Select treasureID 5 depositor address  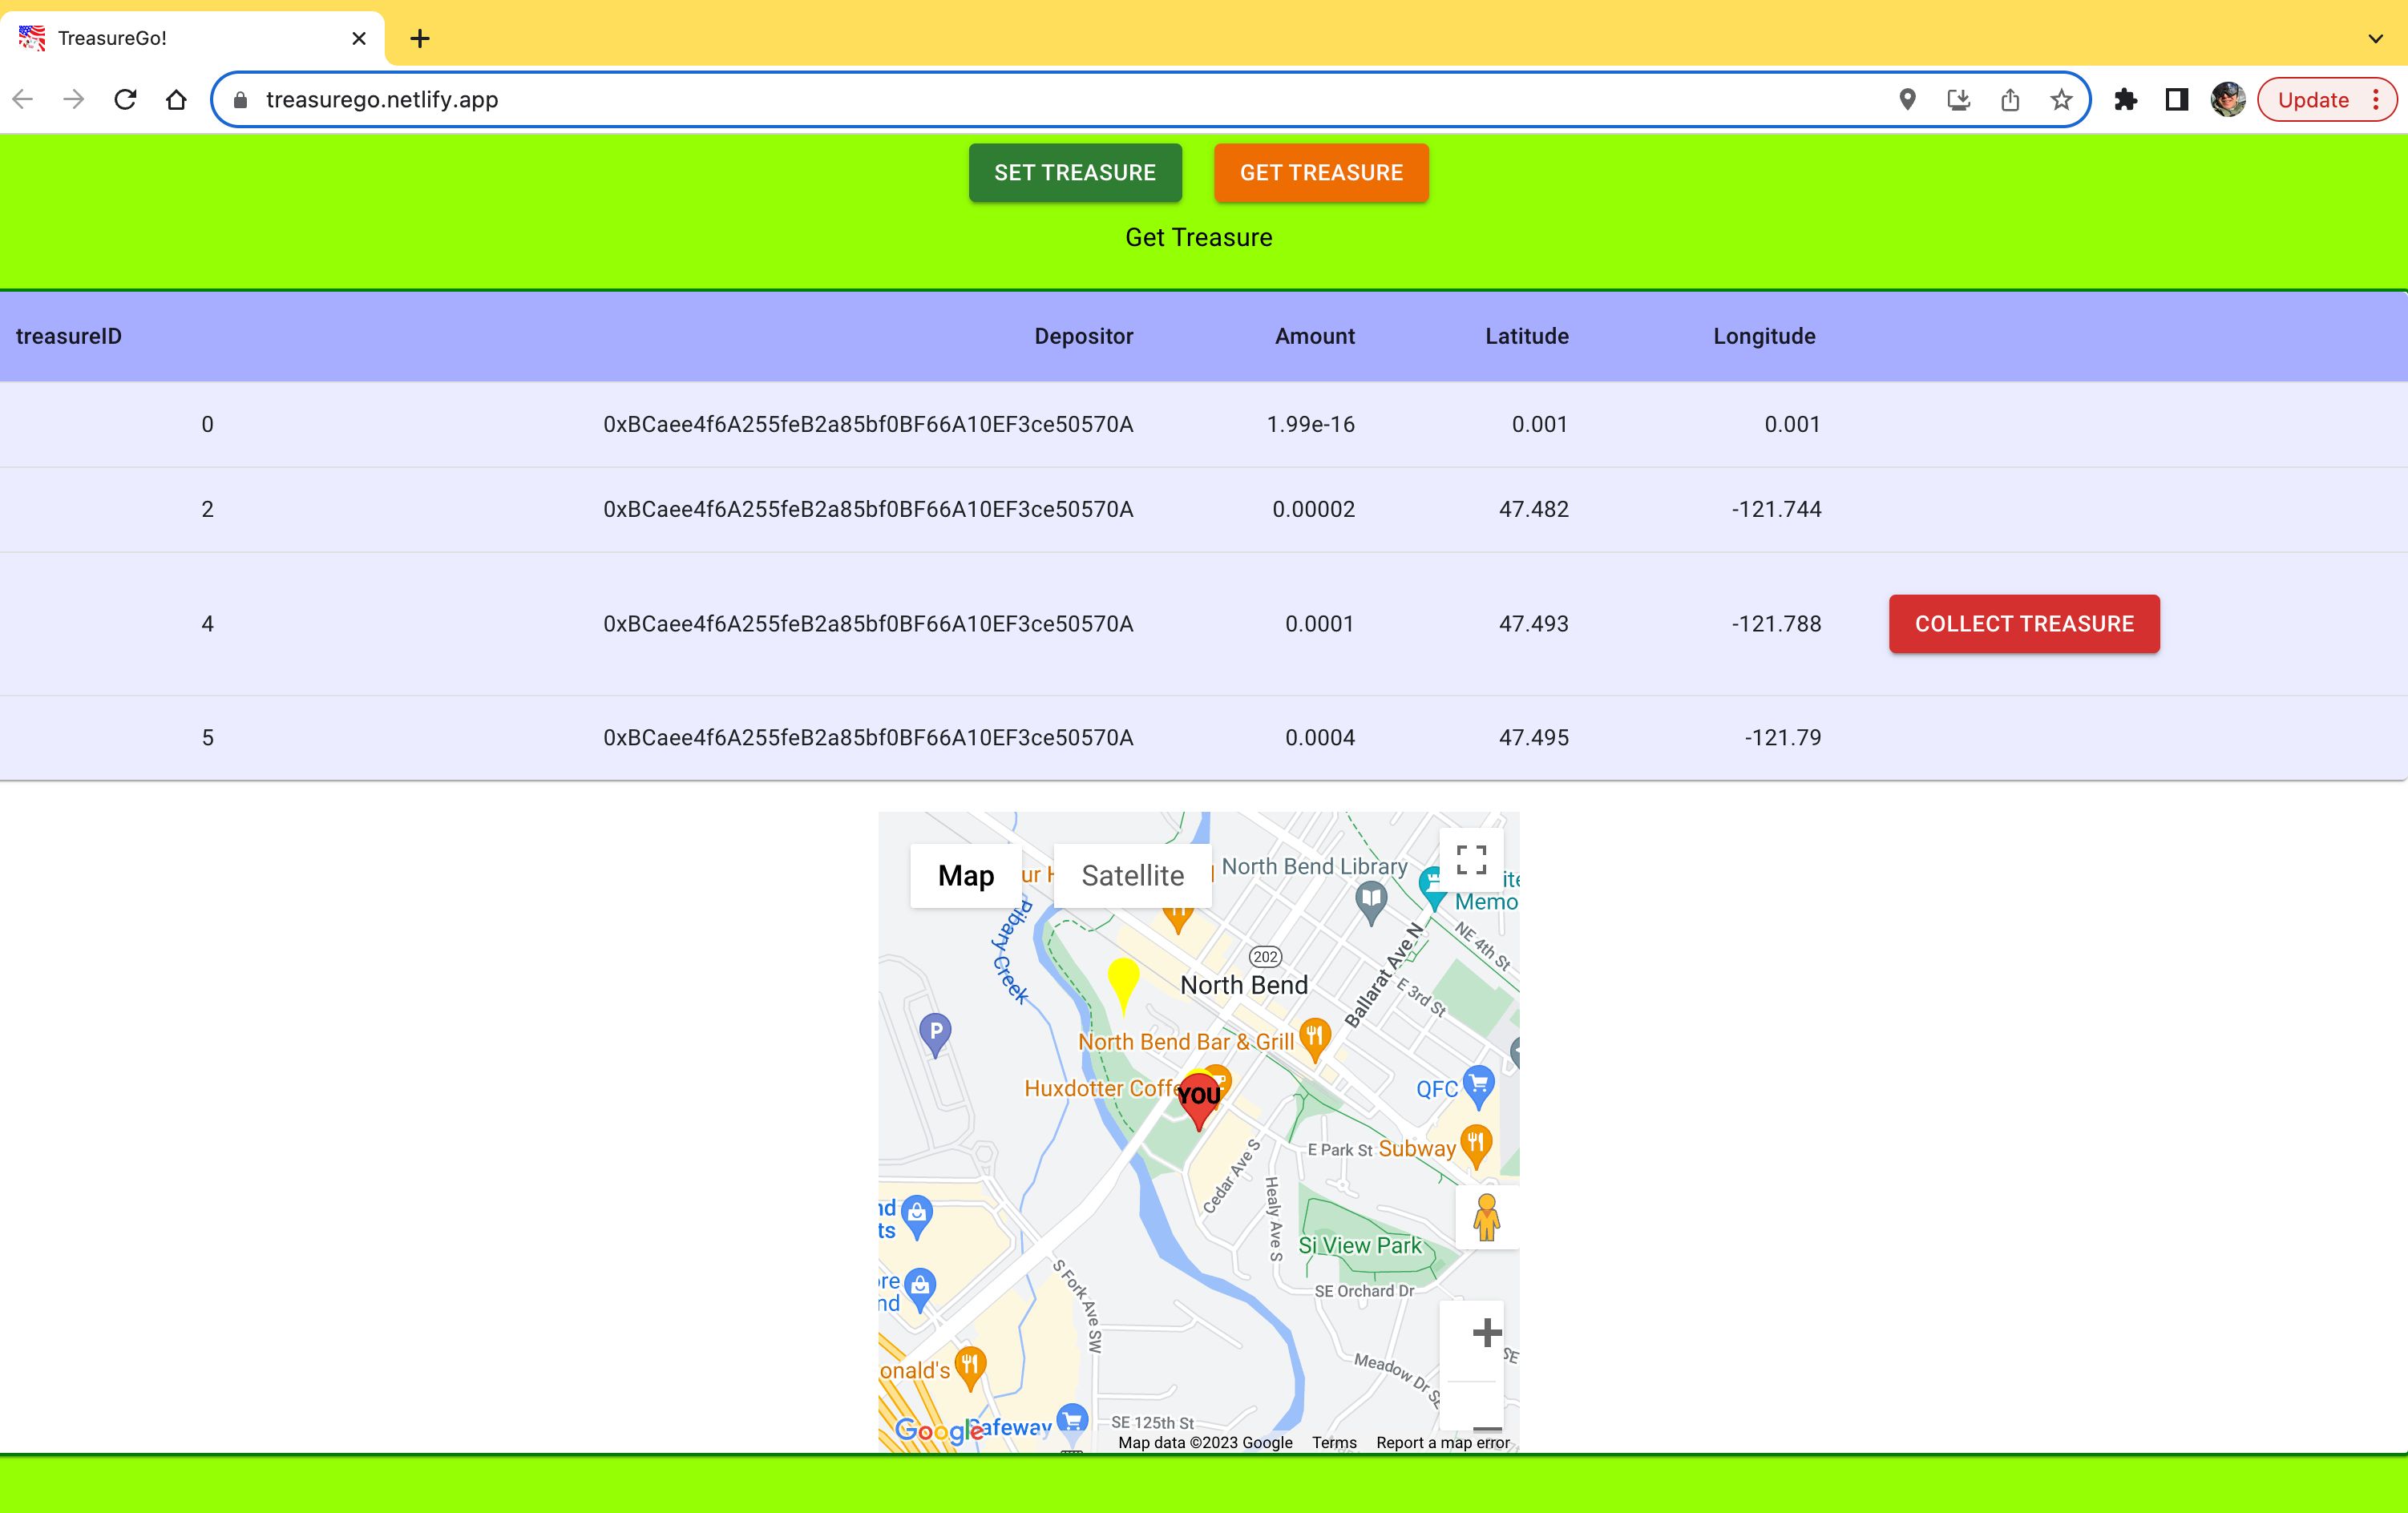click(x=867, y=736)
